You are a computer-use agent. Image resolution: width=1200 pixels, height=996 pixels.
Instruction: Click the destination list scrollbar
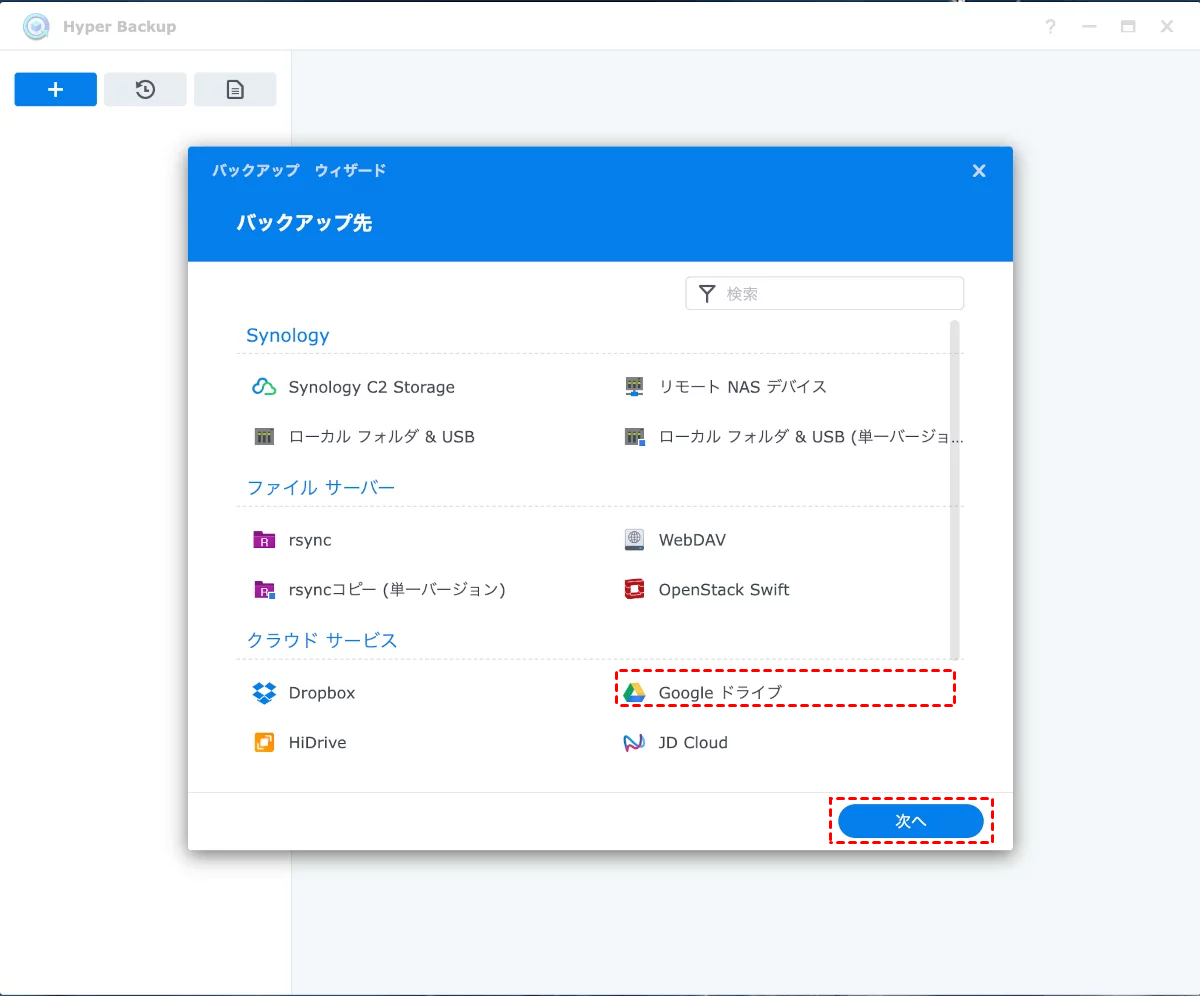(x=955, y=490)
